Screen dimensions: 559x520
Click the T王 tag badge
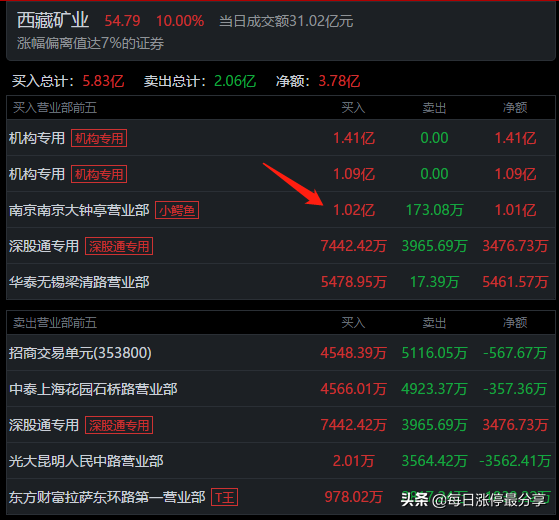[225, 497]
